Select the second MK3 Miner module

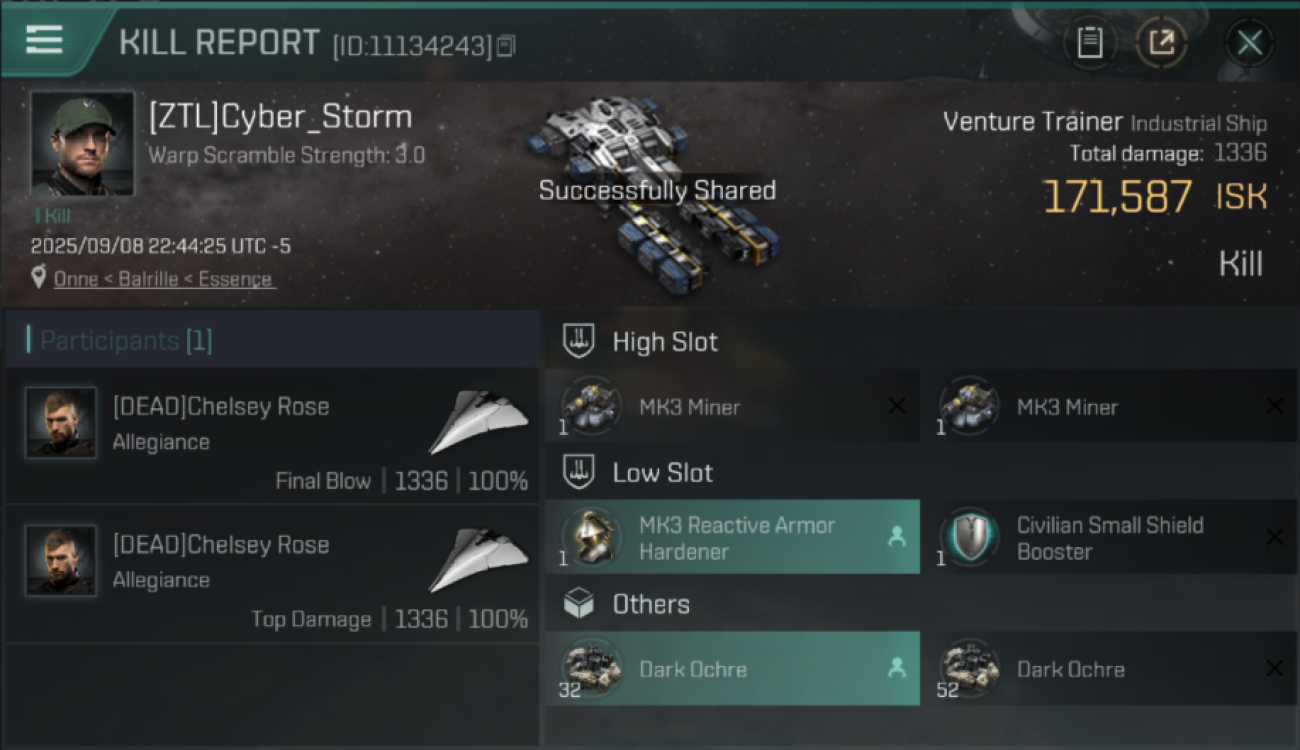pos(1109,406)
